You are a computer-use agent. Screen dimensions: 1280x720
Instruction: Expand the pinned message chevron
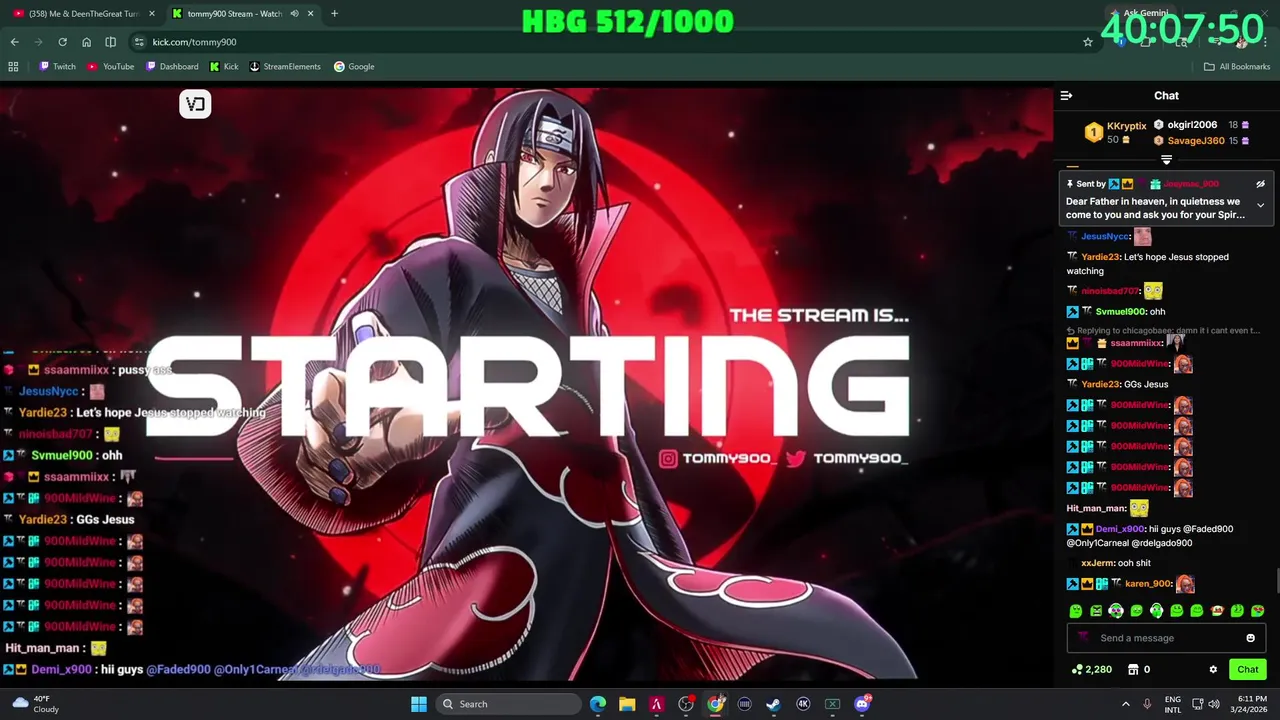(x=1260, y=205)
